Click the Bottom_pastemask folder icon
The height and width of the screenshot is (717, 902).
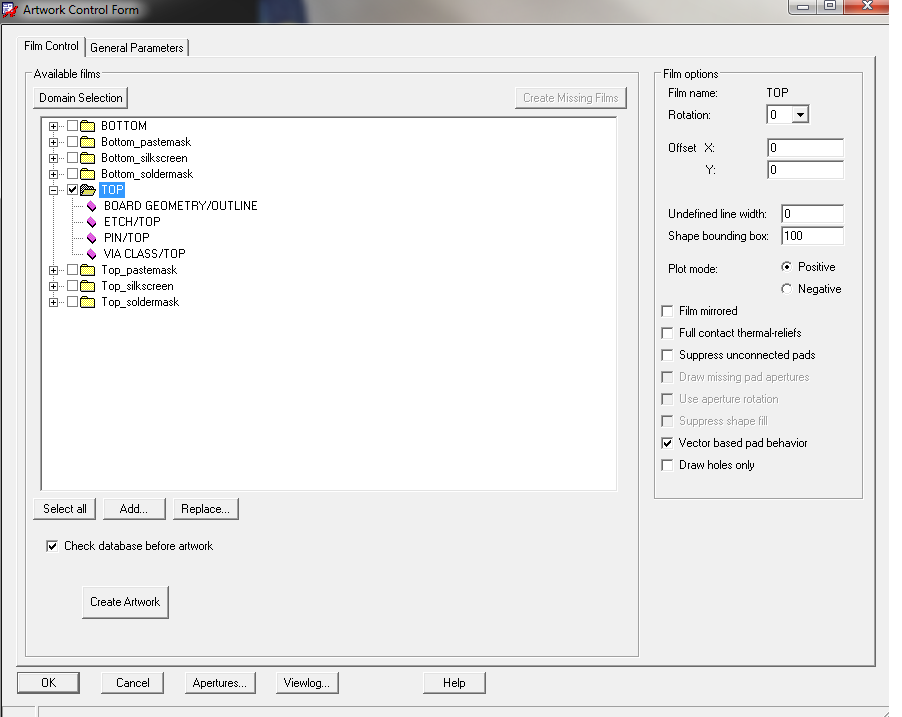(87, 142)
